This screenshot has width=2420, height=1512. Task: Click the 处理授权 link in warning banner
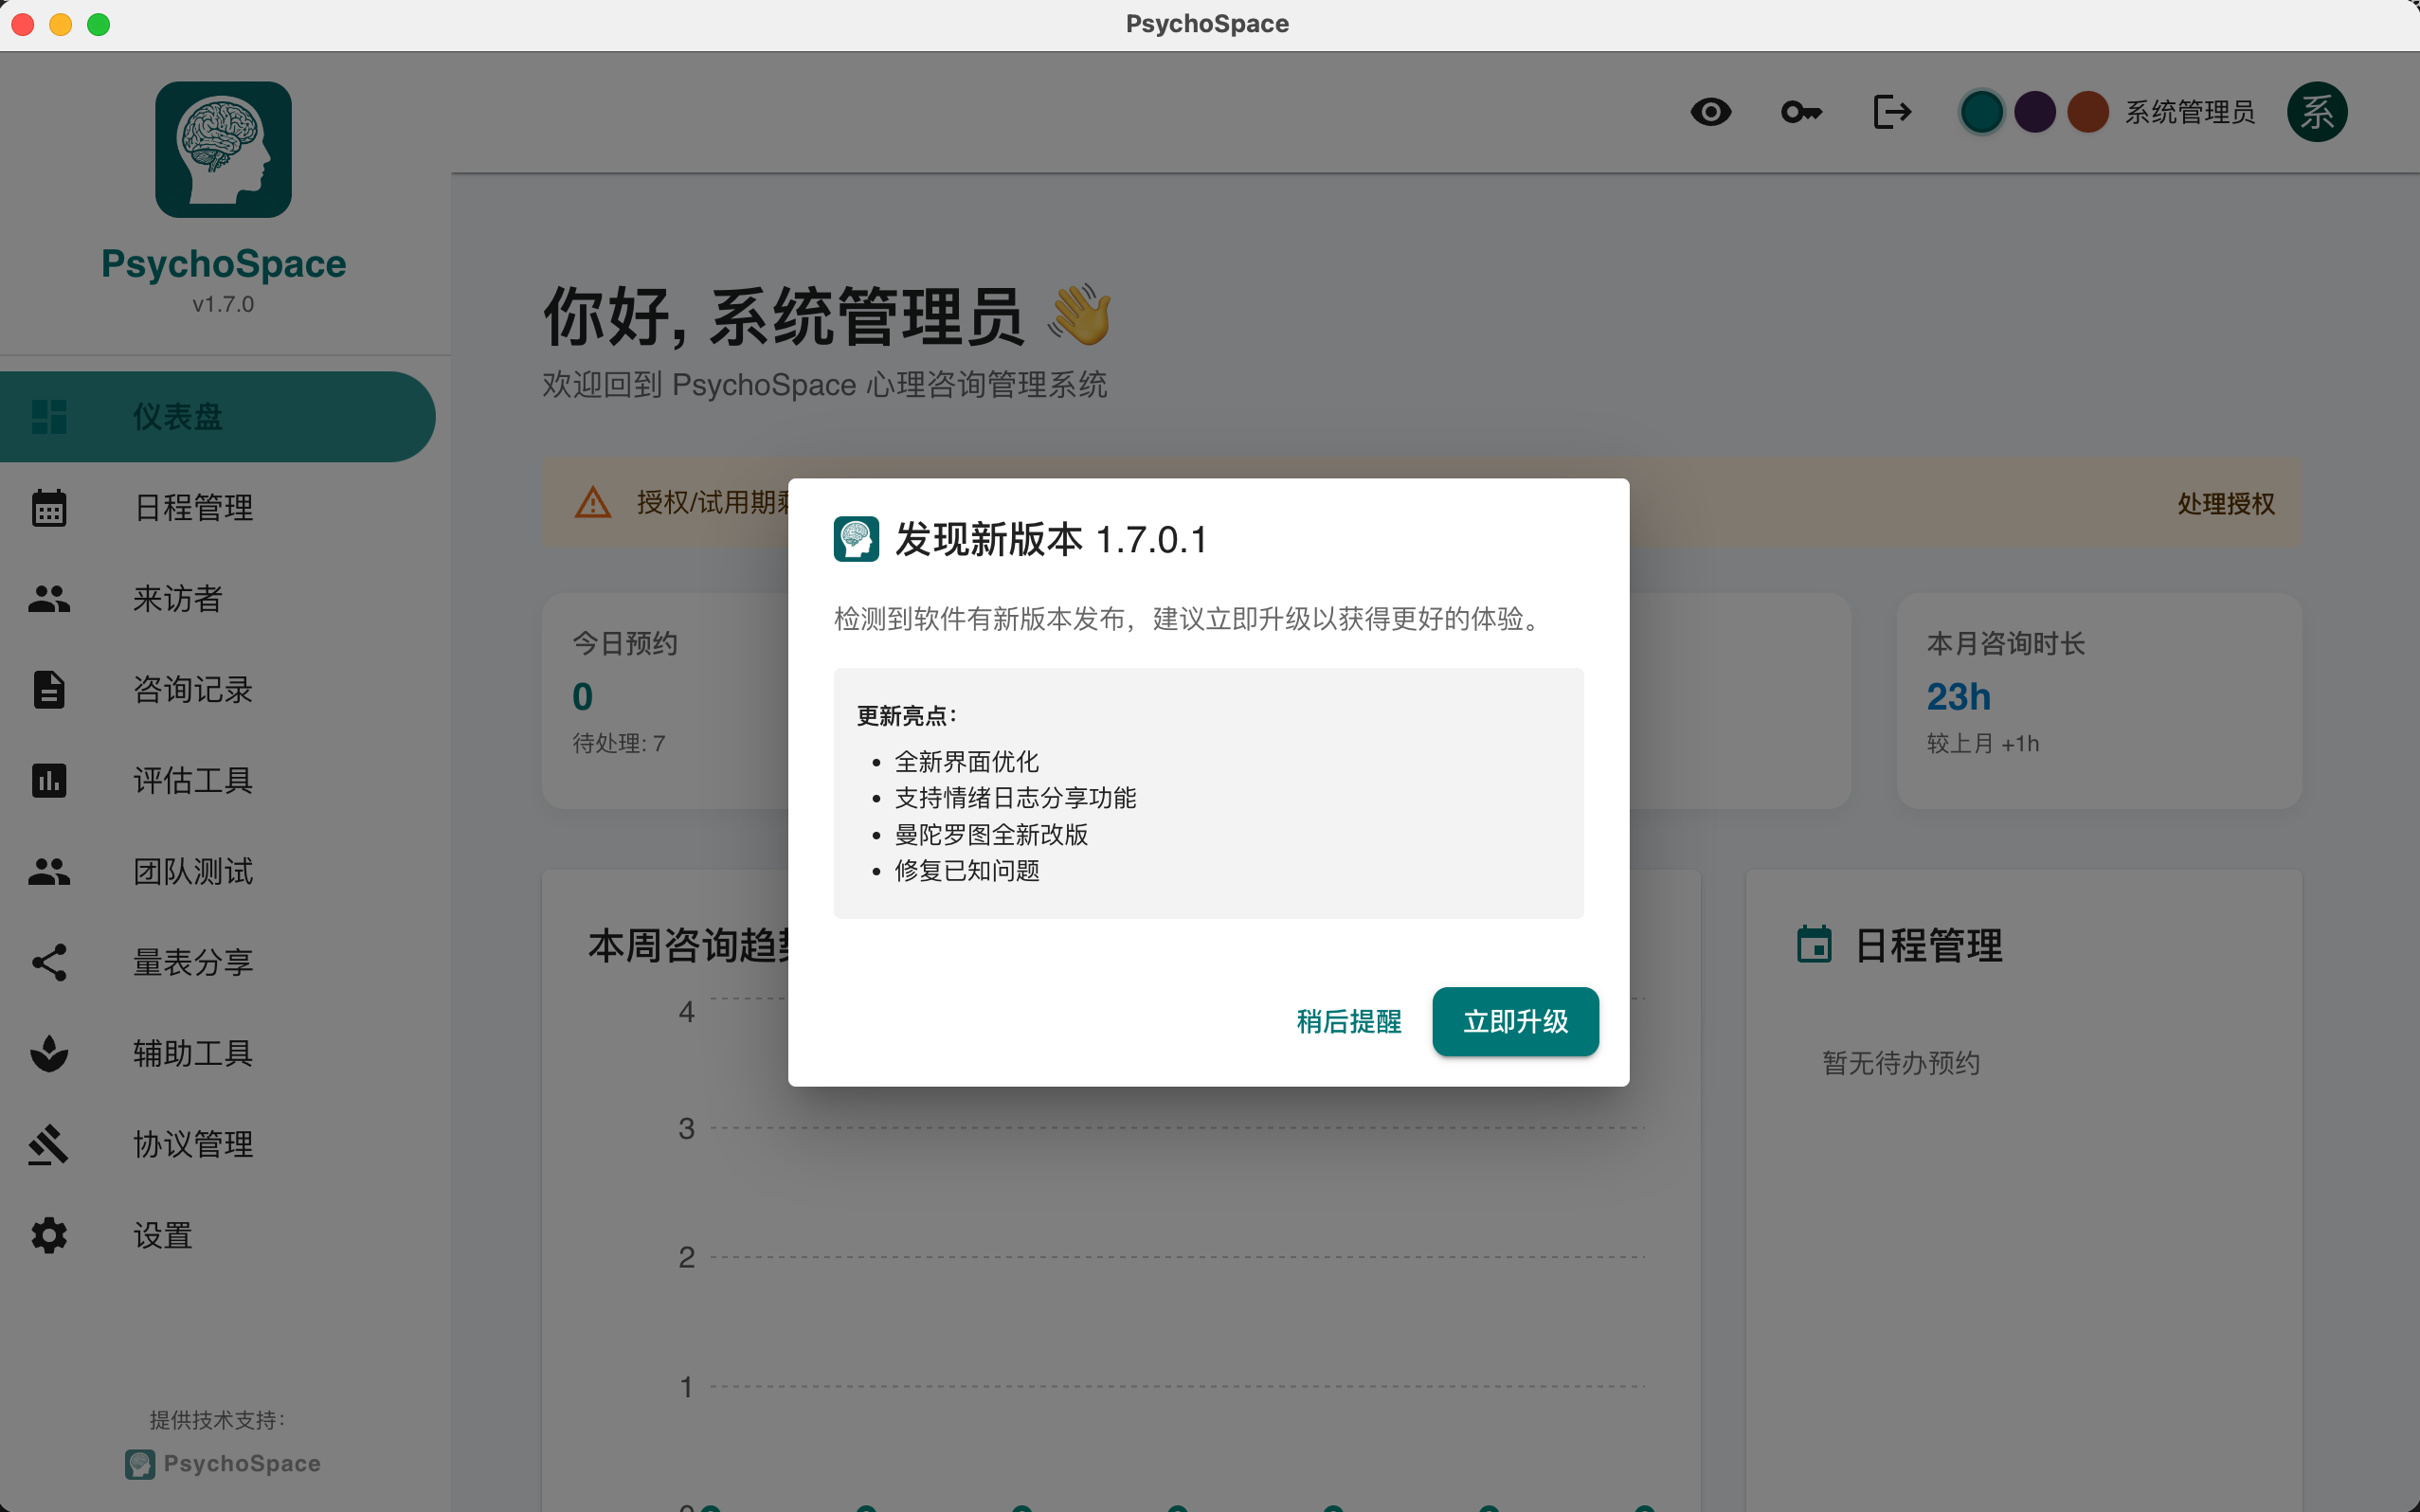[2225, 503]
